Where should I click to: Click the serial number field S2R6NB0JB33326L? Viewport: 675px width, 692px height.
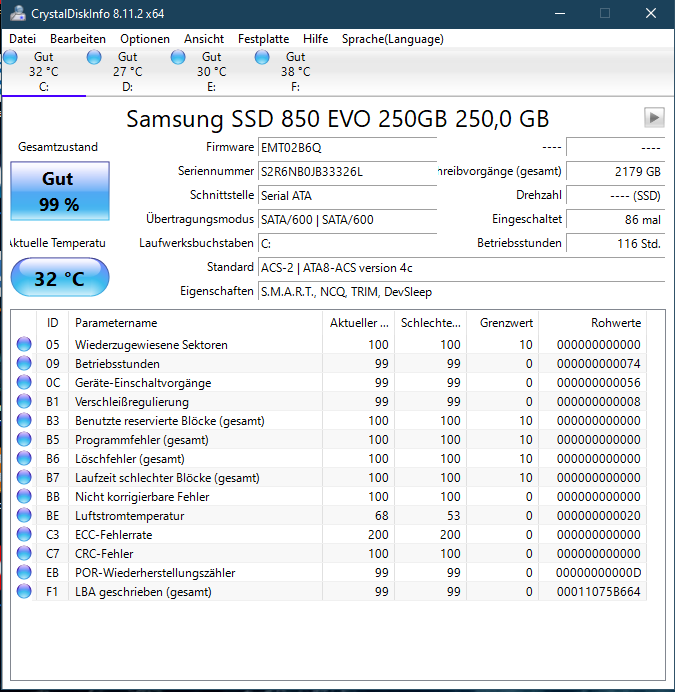[347, 171]
